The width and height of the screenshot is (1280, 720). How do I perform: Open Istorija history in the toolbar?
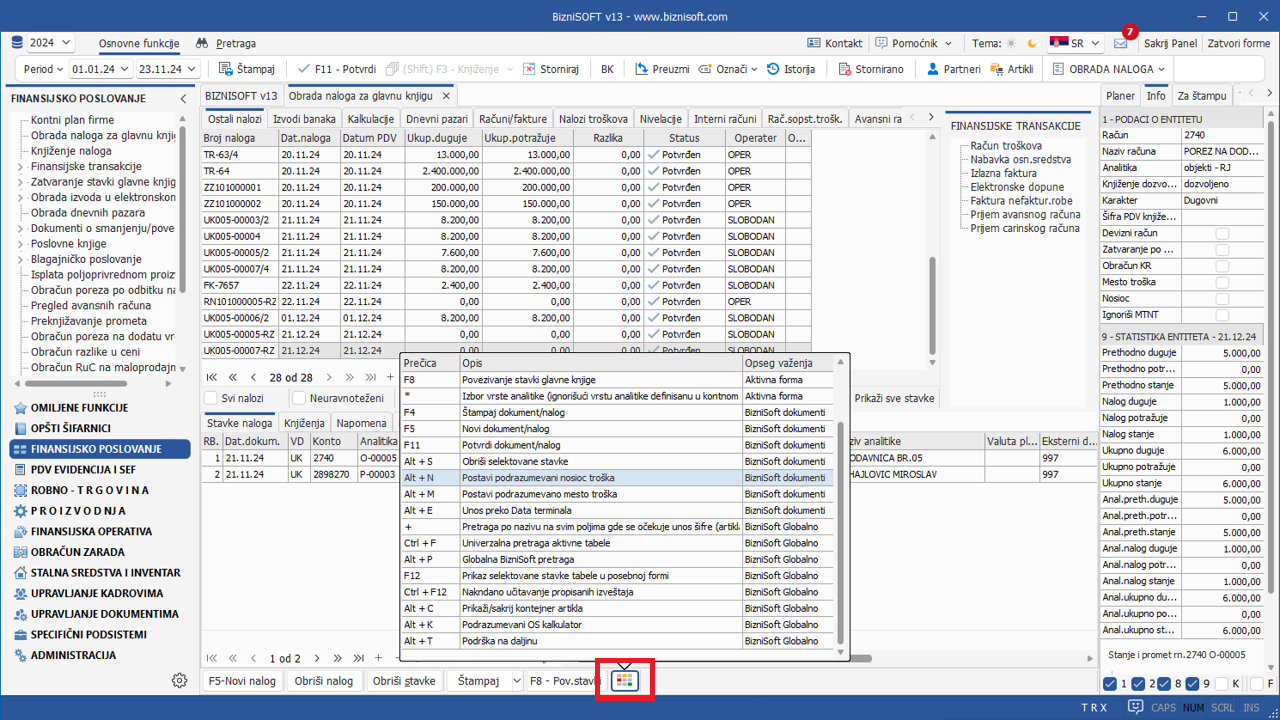(790, 69)
